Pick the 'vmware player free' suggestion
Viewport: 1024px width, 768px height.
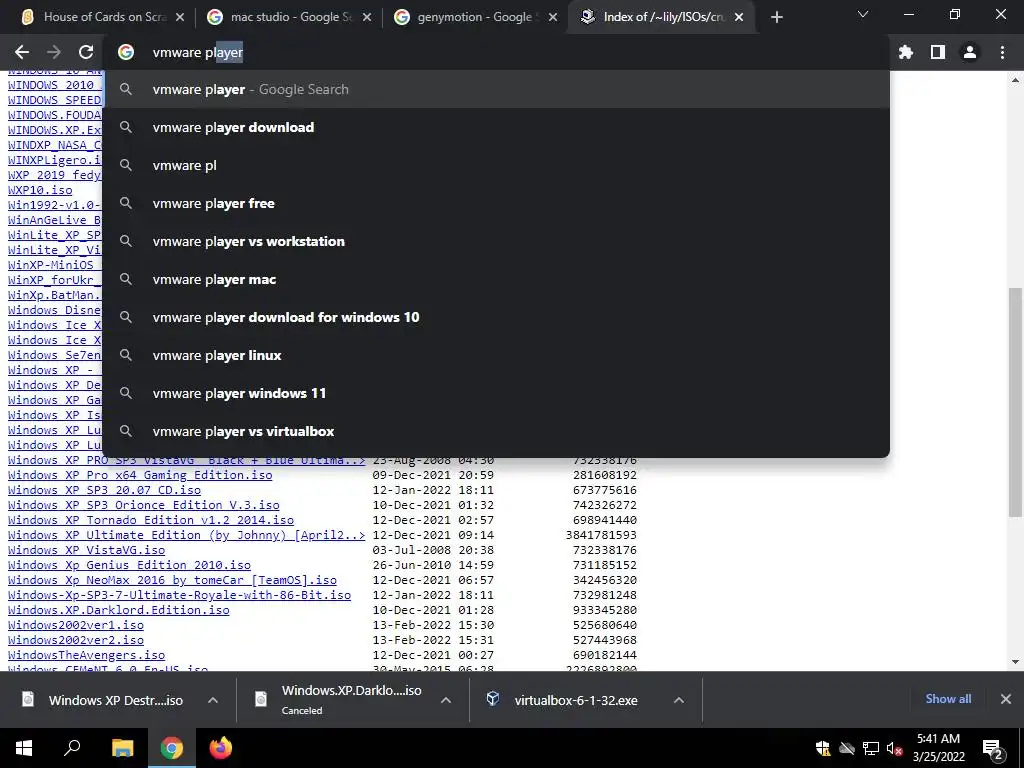click(496, 203)
